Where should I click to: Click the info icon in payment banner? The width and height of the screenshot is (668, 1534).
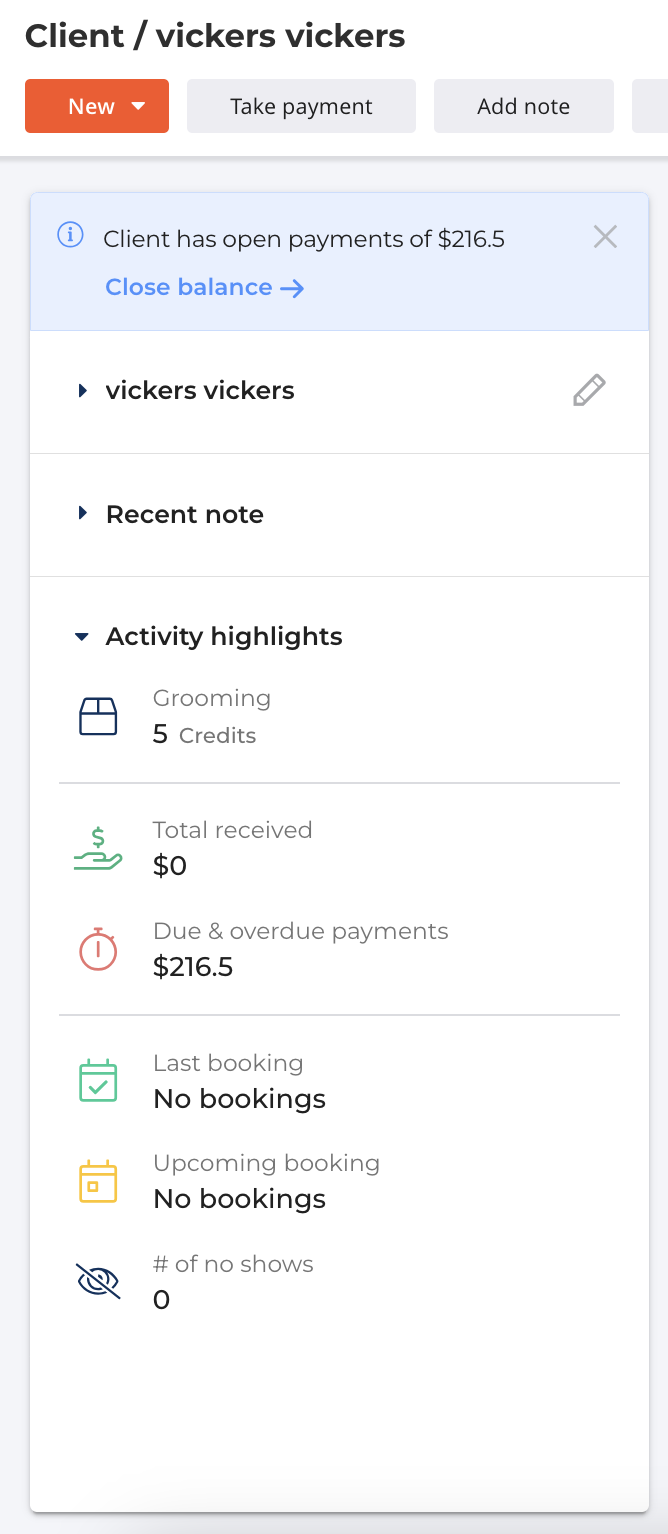pos(70,236)
